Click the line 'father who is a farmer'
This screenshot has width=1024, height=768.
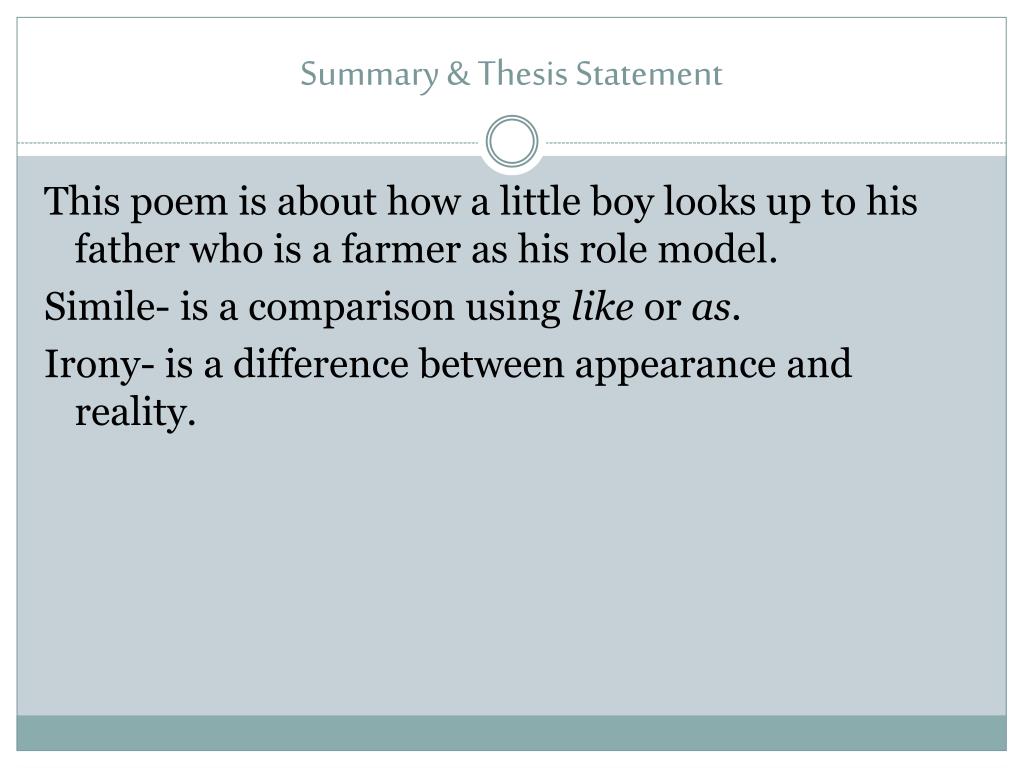426,249
